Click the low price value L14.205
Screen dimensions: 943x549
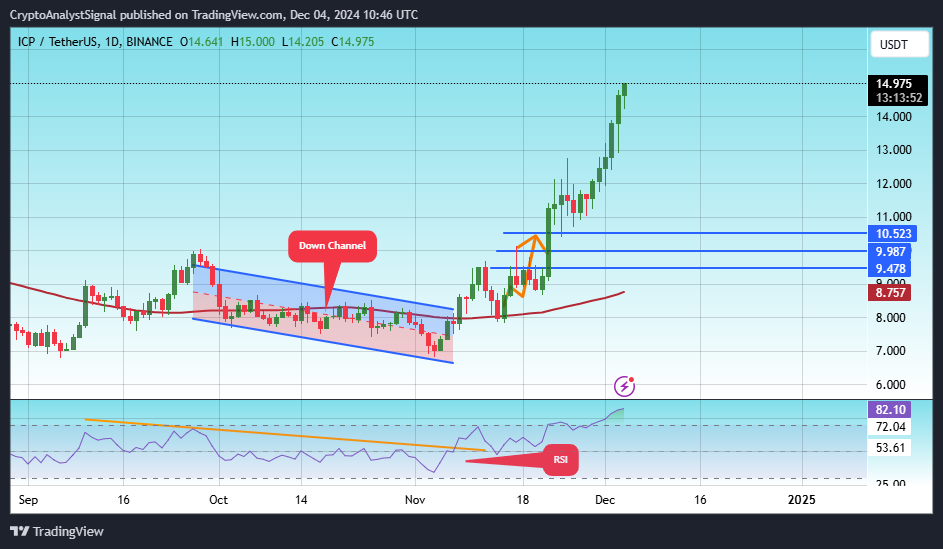click(x=303, y=41)
